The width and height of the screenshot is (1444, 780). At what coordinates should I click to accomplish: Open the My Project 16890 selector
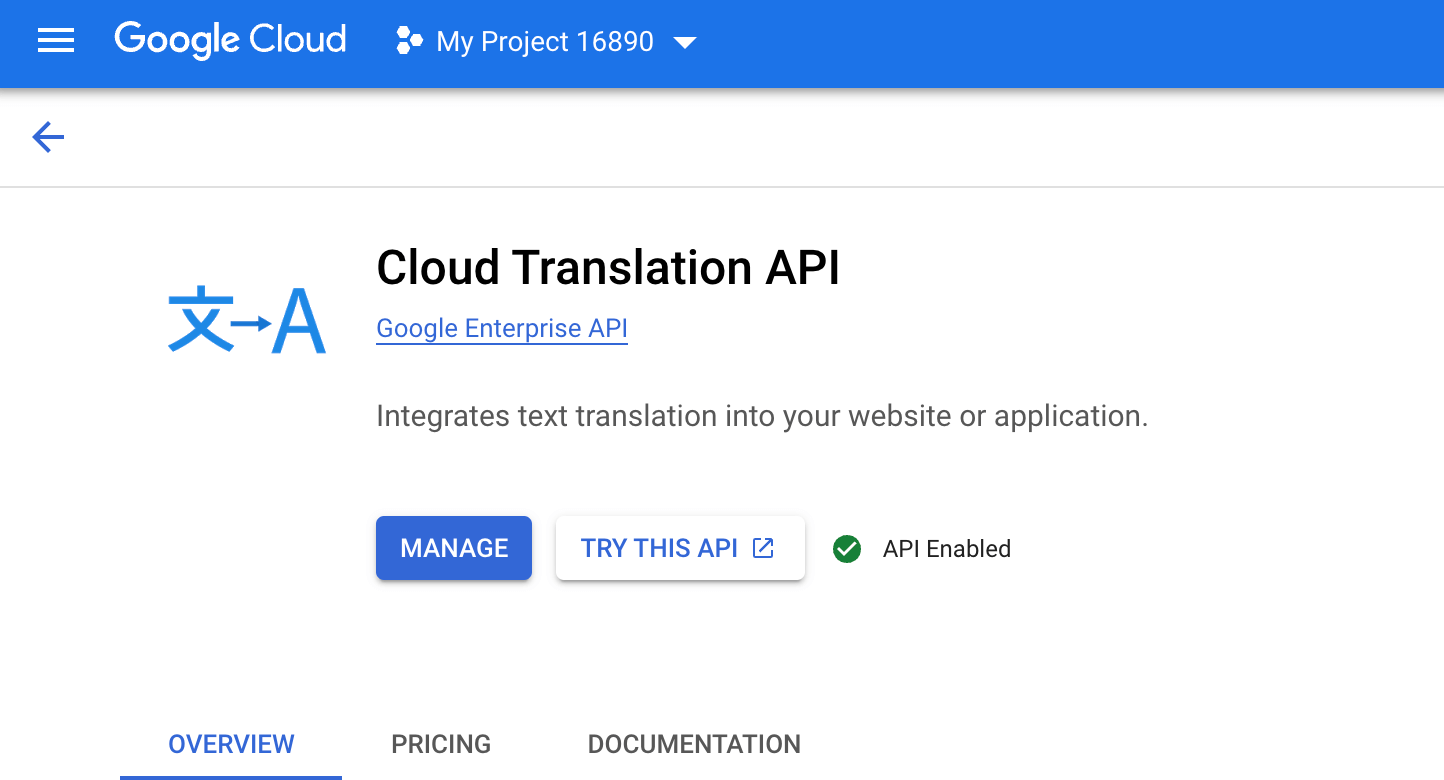click(x=546, y=42)
